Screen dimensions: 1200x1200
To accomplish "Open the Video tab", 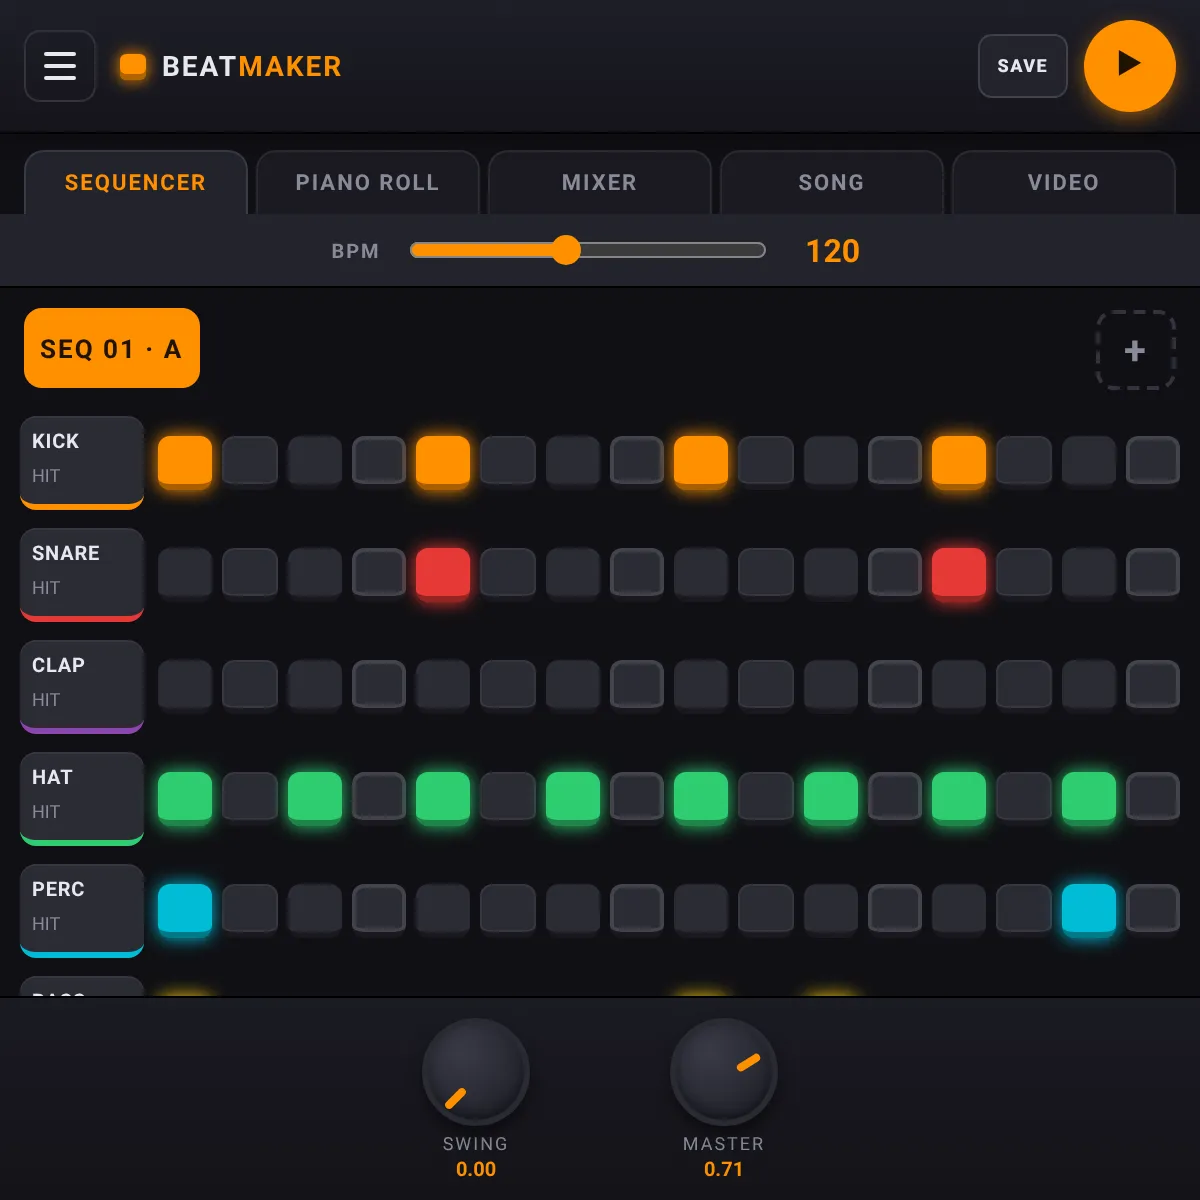I will tap(1064, 182).
